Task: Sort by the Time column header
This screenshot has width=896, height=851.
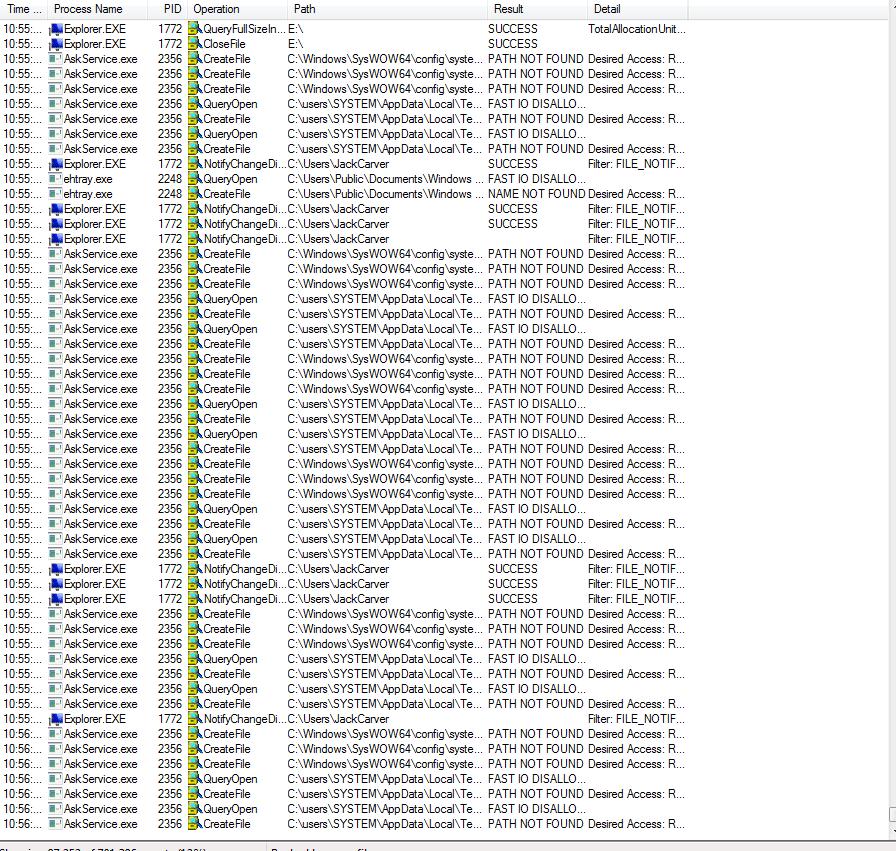Action: click(x=23, y=9)
